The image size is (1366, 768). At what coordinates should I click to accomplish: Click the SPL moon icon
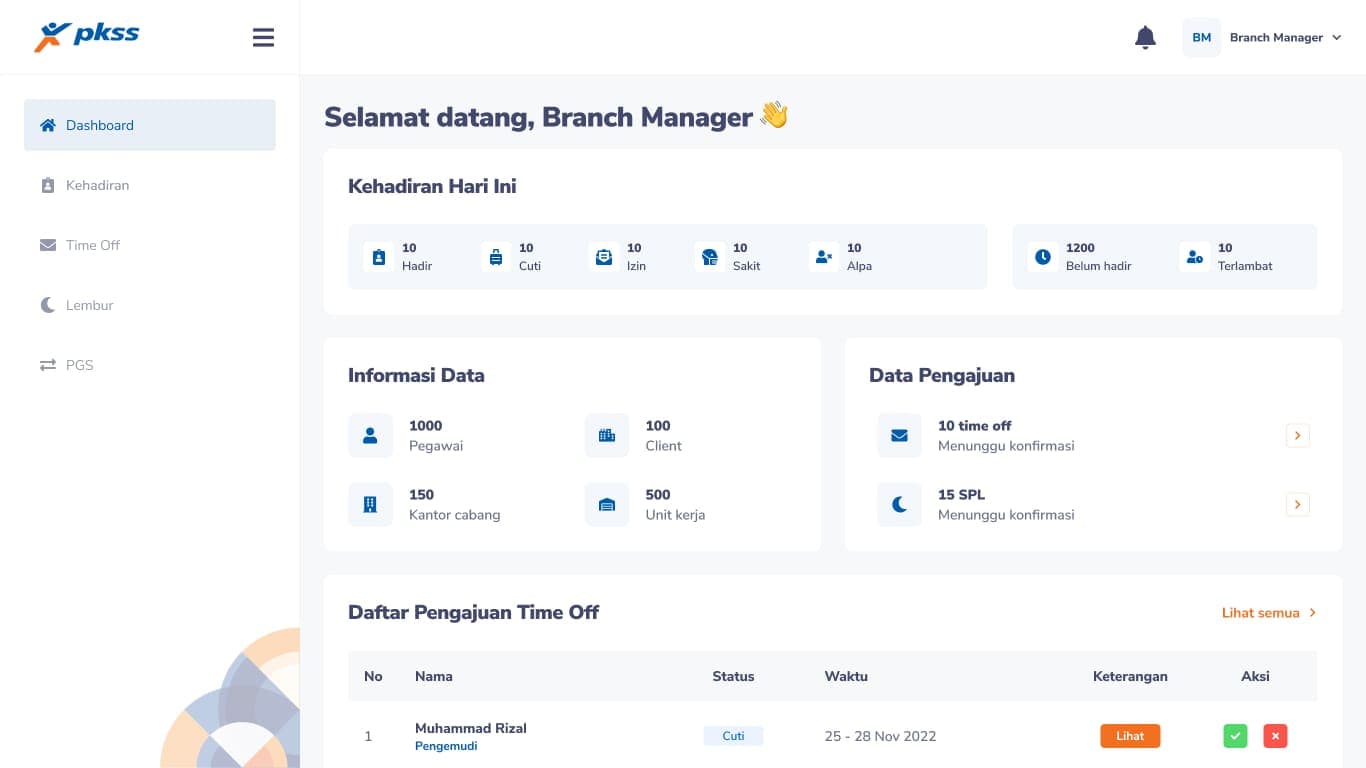pyautogui.click(x=899, y=504)
